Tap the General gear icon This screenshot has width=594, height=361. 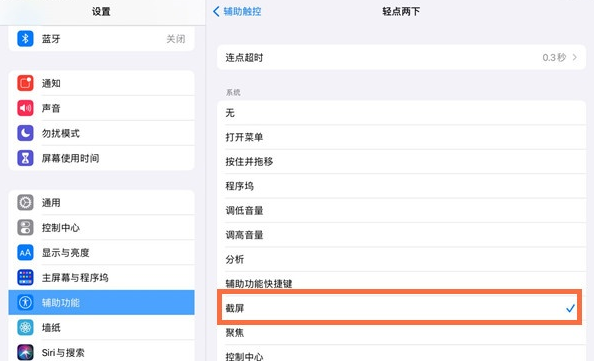pos(25,203)
